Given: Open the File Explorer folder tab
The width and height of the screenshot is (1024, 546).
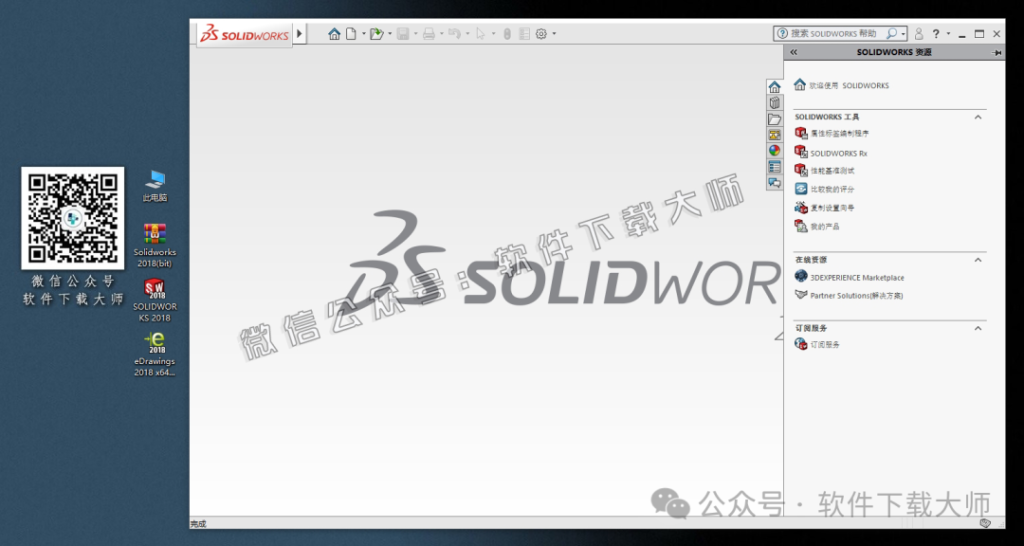Looking at the screenshot, I should (x=775, y=119).
